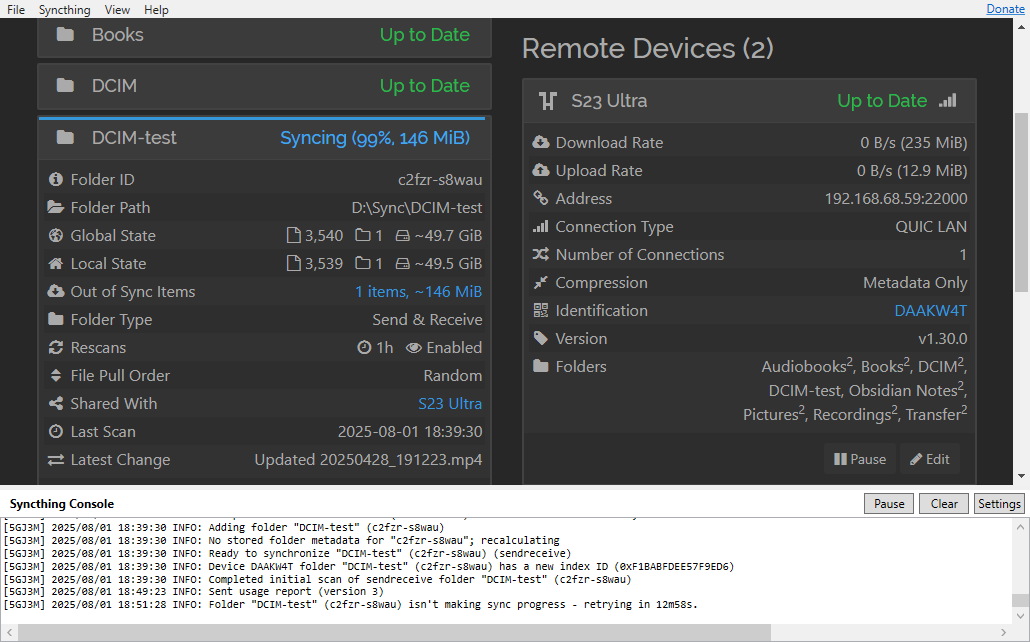The width and height of the screenshot is (1030, 642).
Task: Click the Address link icon
Action: point(541,198)
